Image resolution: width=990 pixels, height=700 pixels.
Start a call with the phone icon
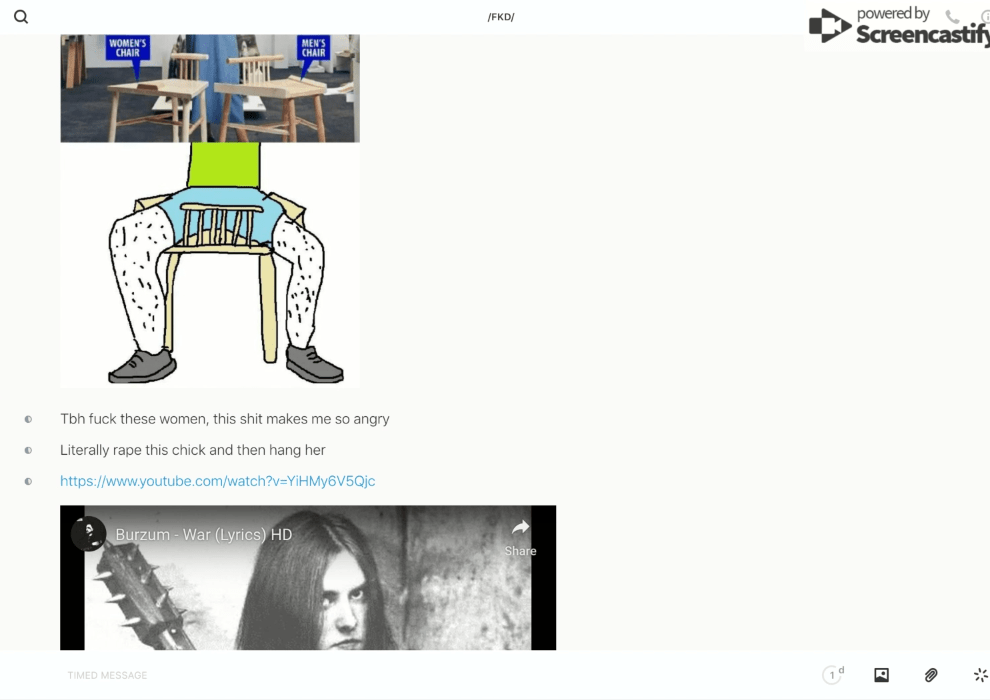952,17
